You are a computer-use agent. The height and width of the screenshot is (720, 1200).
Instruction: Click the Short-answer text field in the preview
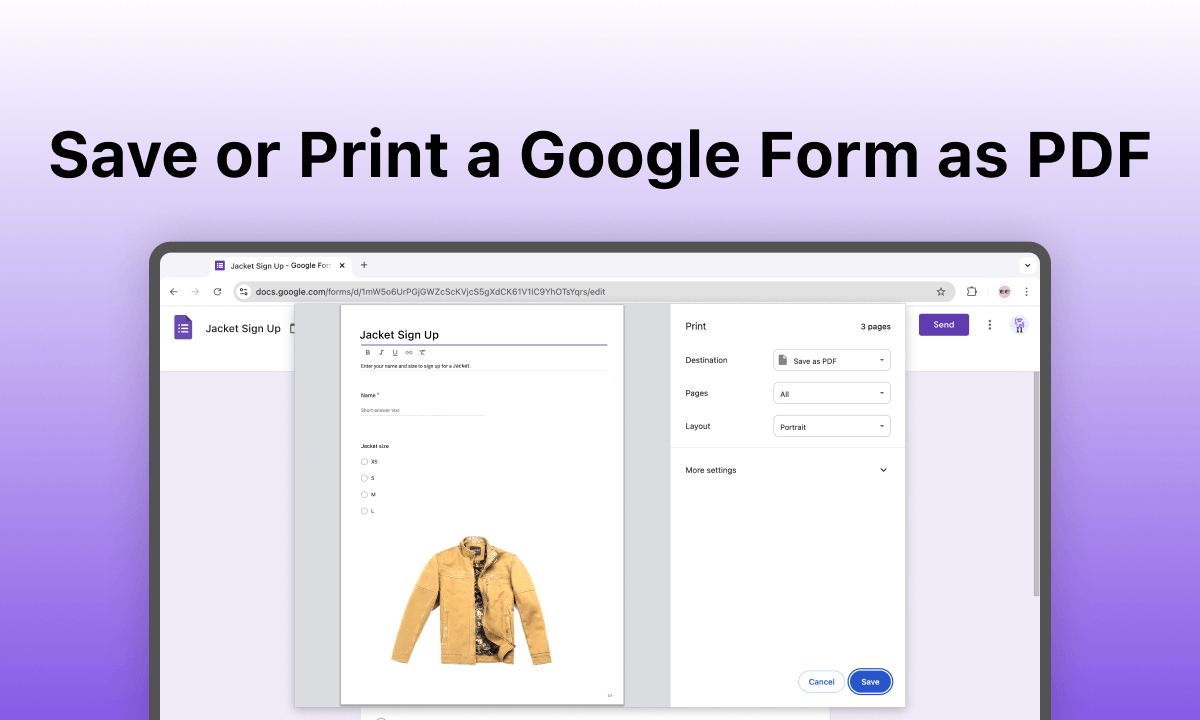coord(422,410)
